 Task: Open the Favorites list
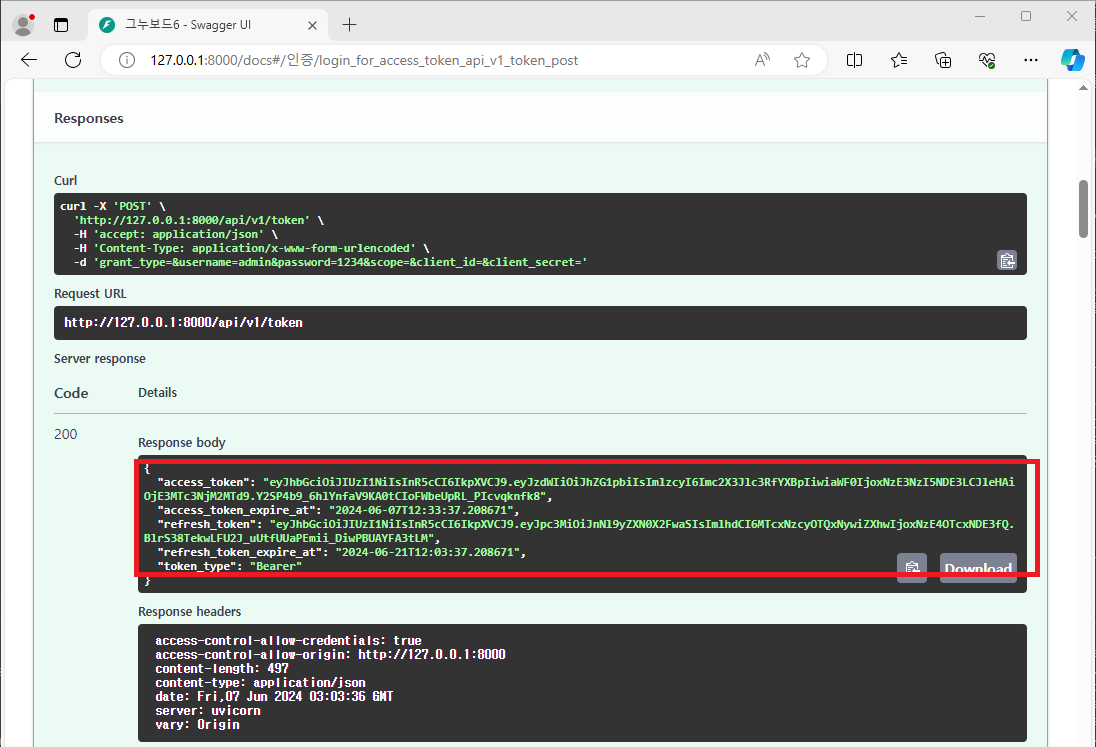click(899, 60)
